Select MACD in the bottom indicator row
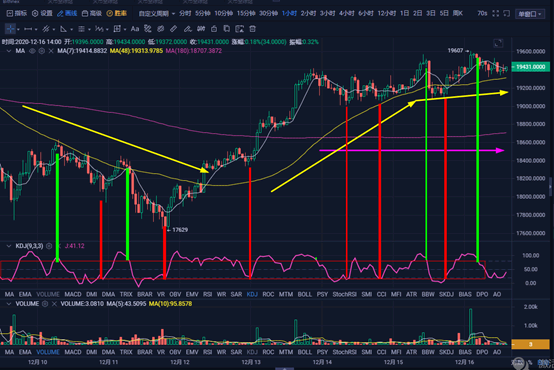Image resolution: width=554 pixels, height=370 pixels. (73, 352)
